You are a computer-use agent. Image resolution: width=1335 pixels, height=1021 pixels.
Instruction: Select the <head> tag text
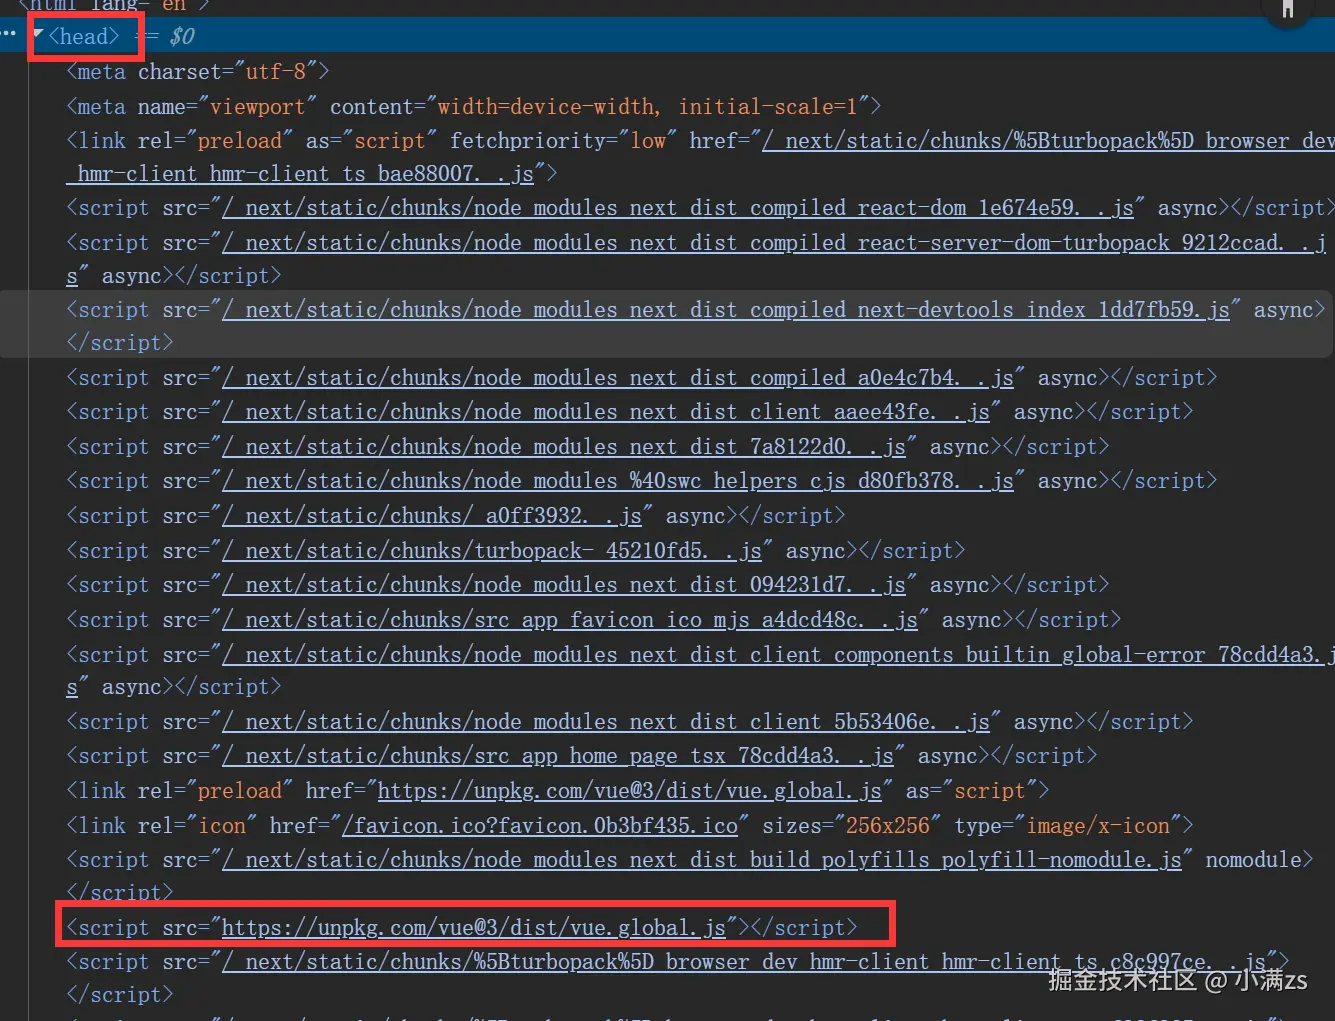(84, 37)
